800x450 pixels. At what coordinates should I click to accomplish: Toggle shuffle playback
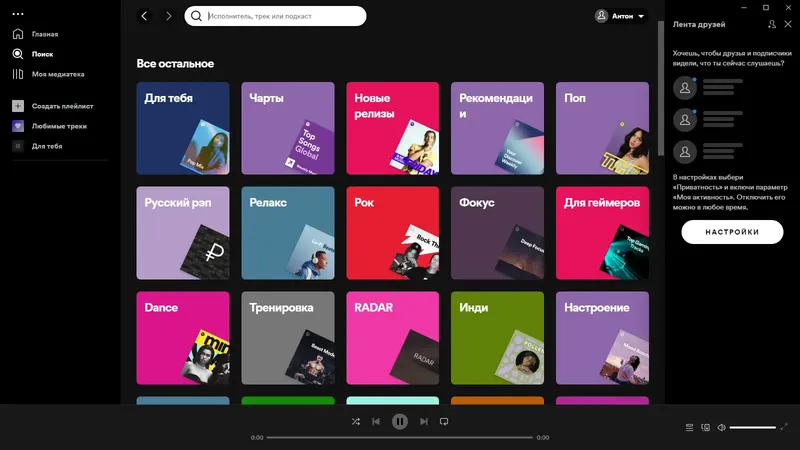point(356,421)
